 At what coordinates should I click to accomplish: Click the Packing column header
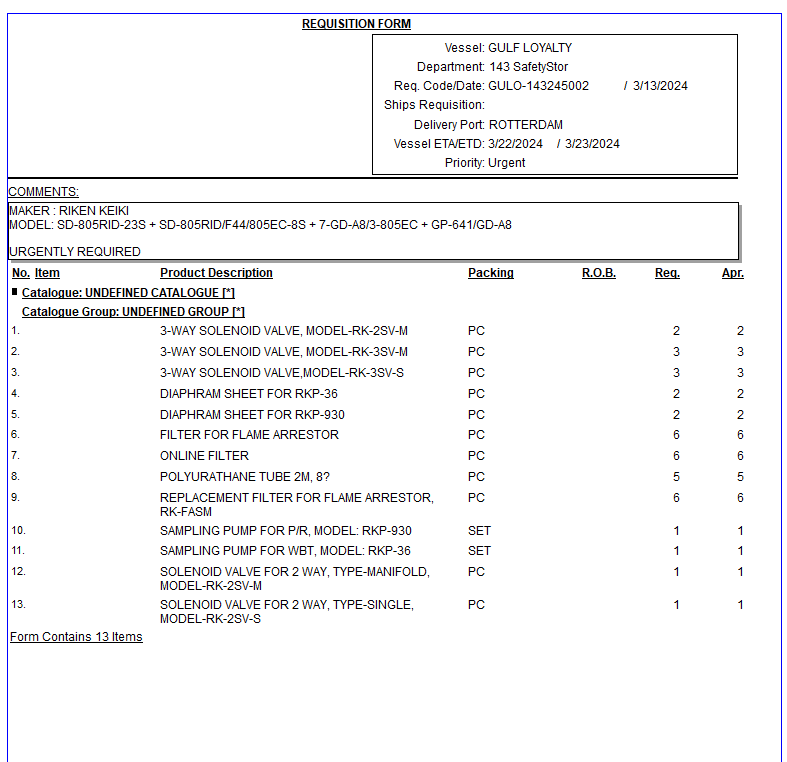[490, 273]
